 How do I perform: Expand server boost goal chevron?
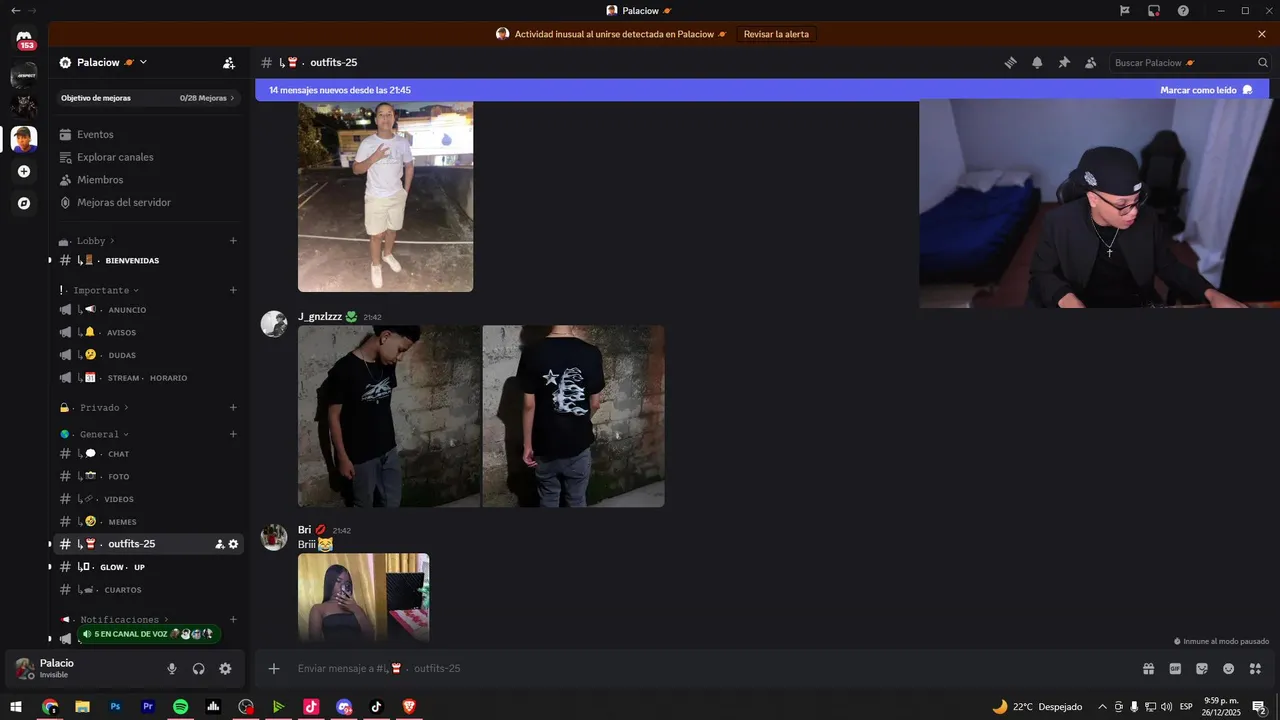tap(232, 98)
